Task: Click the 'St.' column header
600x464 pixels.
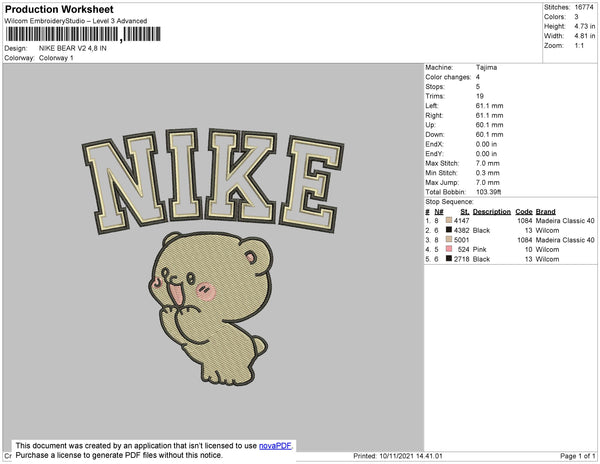Action: 465,212
